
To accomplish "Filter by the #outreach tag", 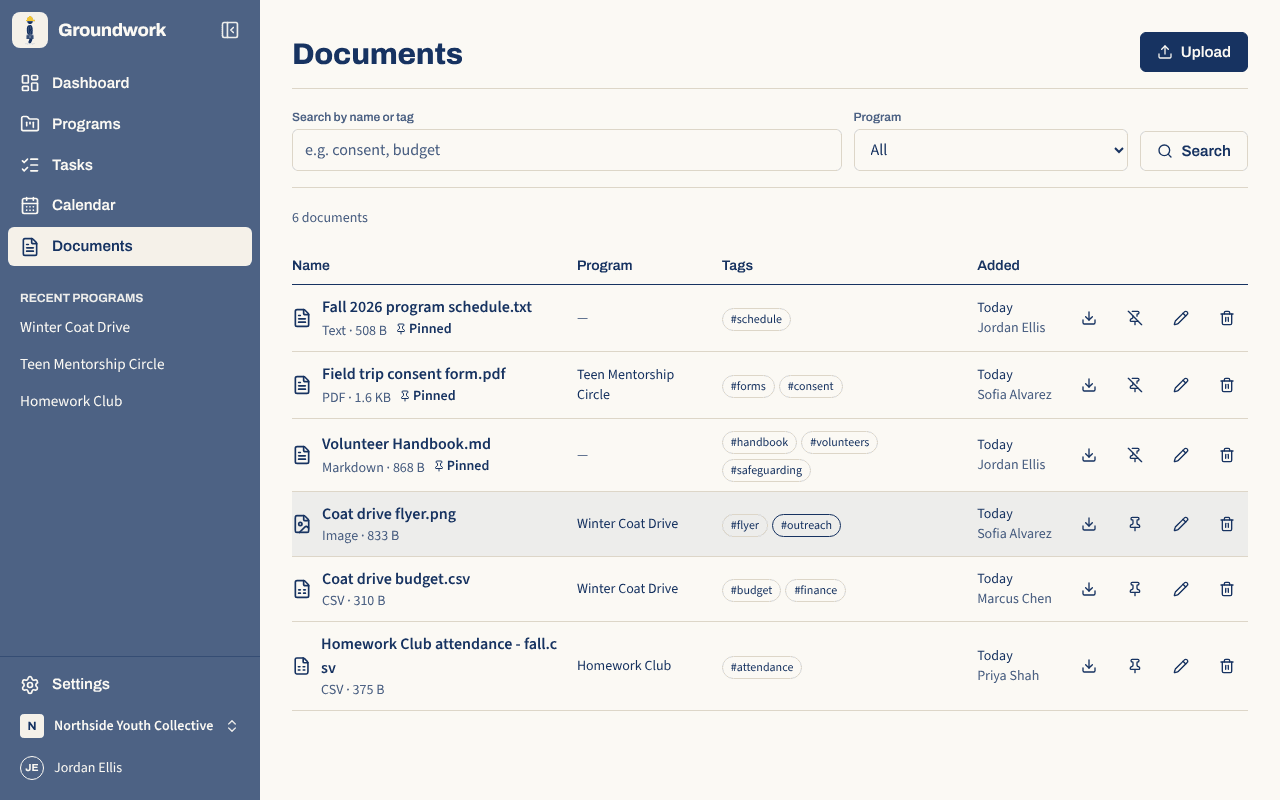I will (x=806, y=525).
